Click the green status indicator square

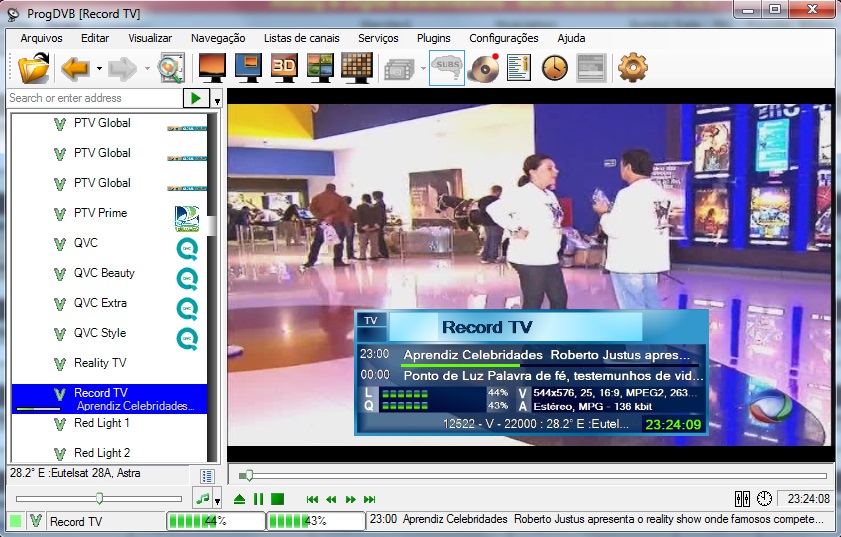coord(16,520)
